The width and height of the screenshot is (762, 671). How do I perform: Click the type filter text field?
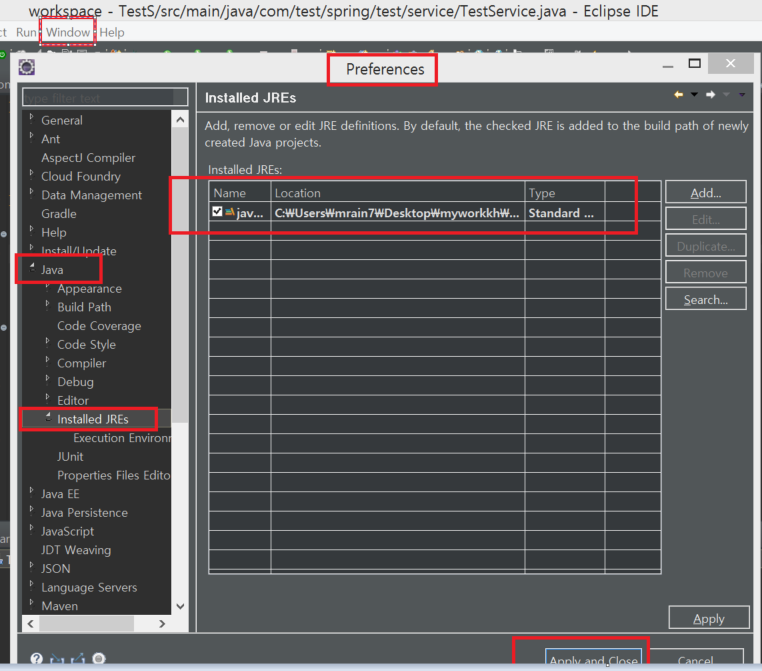click(x=105, y=97)
